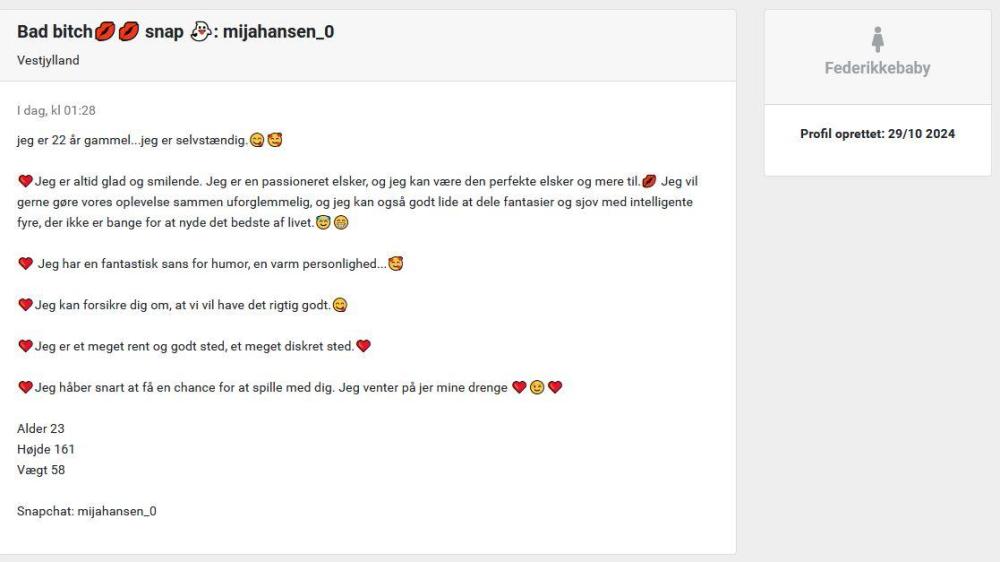Viewport: 1000px width, 562px height.
Task: Click the 'Højde 161' line
Action: click(x=46, y=449)
